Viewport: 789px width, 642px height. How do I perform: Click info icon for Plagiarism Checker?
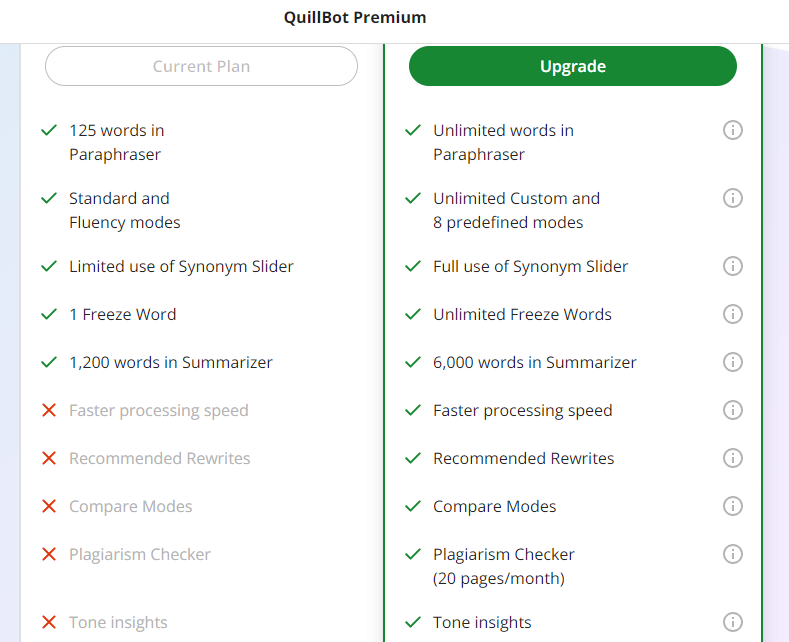pyautogui.click(x=733, y=554)
